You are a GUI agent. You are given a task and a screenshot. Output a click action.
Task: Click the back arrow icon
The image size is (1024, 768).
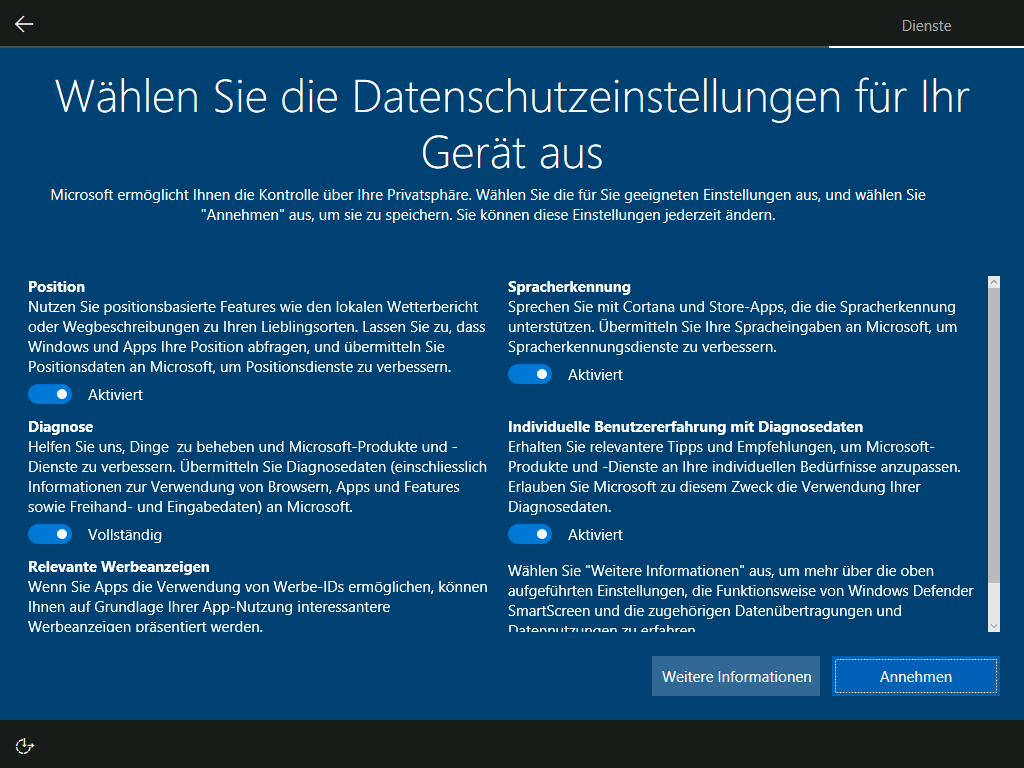coord(23,23)
